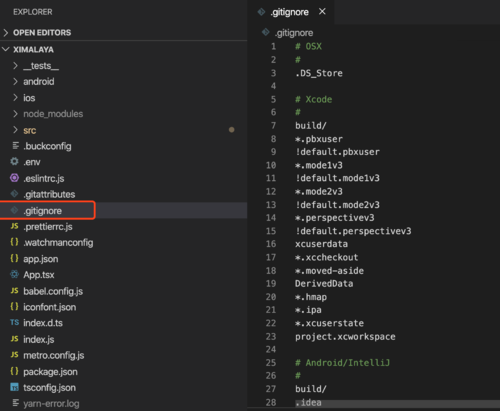
Task: Open index.d.ts file
Action: click(43, 323)
